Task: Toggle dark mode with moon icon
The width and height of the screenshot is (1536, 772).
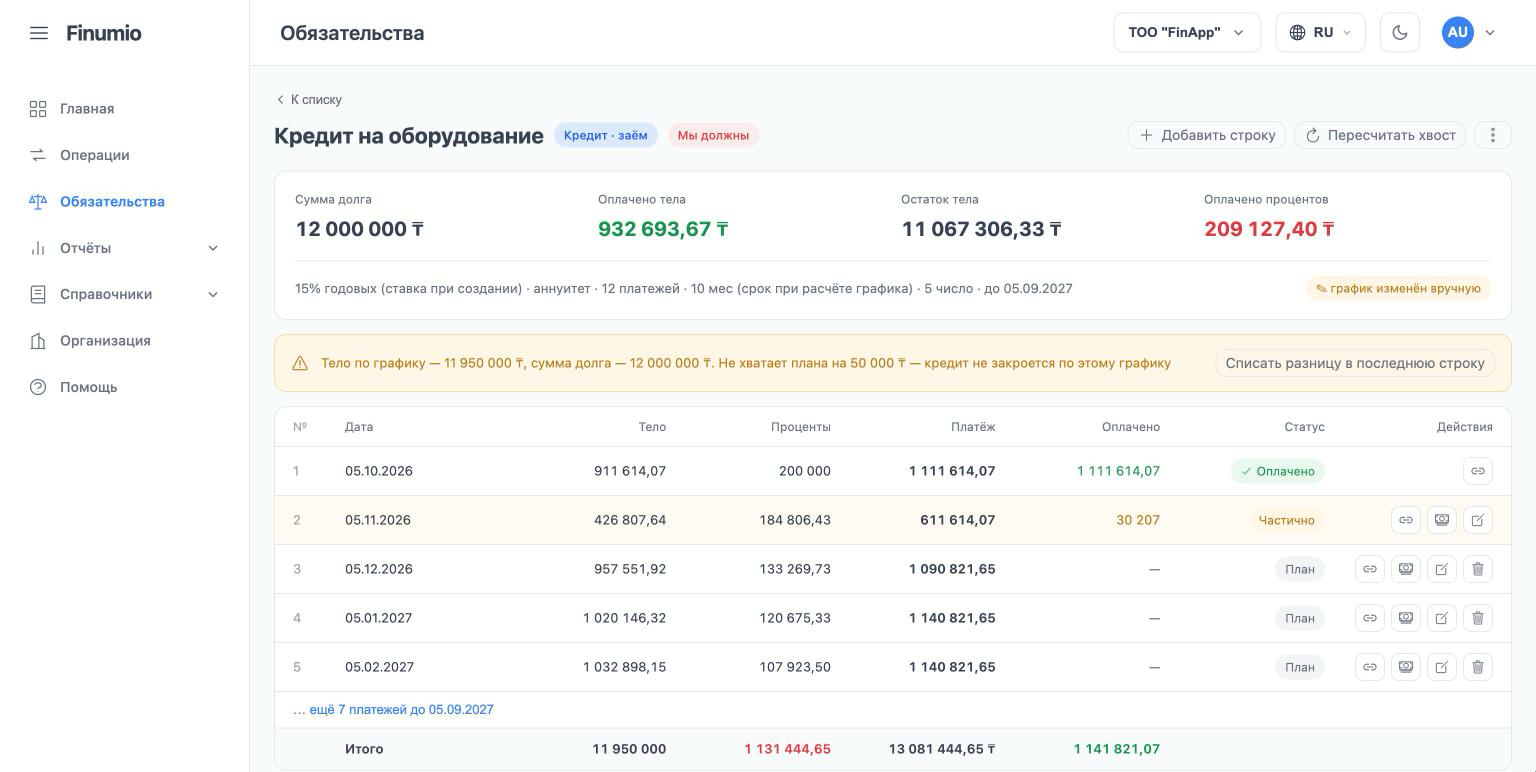Action: click(x=1400, y=33)
